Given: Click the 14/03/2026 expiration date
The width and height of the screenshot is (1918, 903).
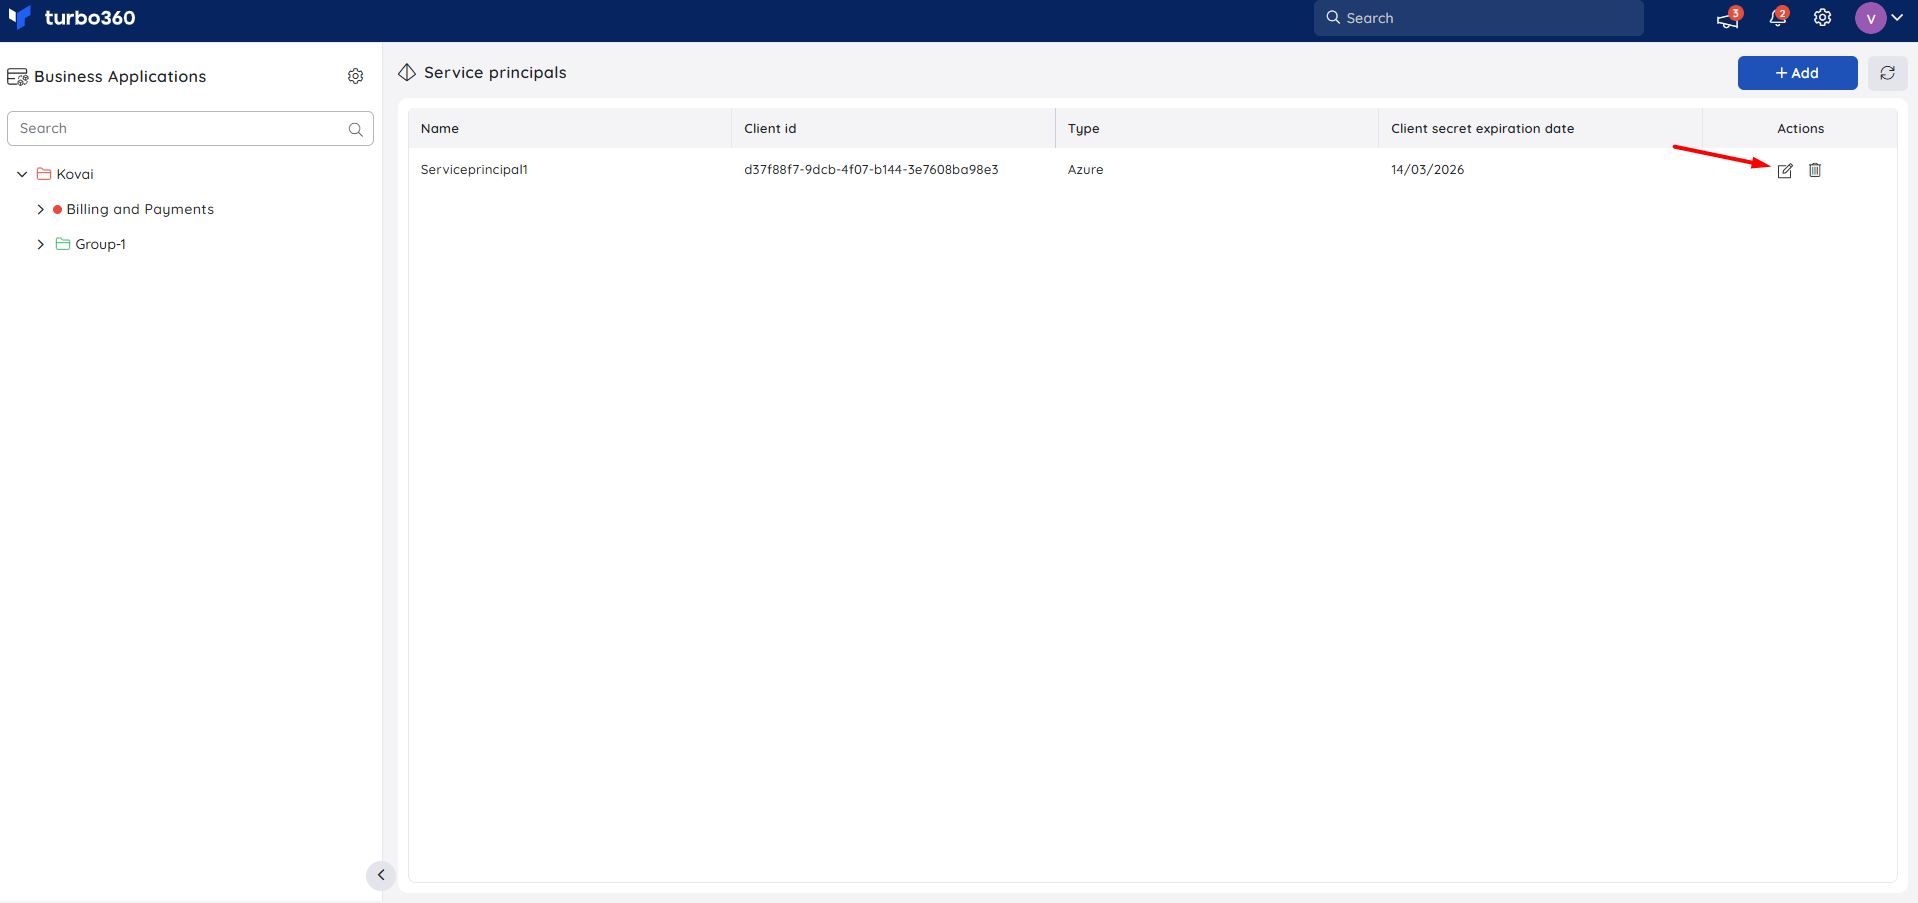Looking at the screenshot, I should [1427, 170].
